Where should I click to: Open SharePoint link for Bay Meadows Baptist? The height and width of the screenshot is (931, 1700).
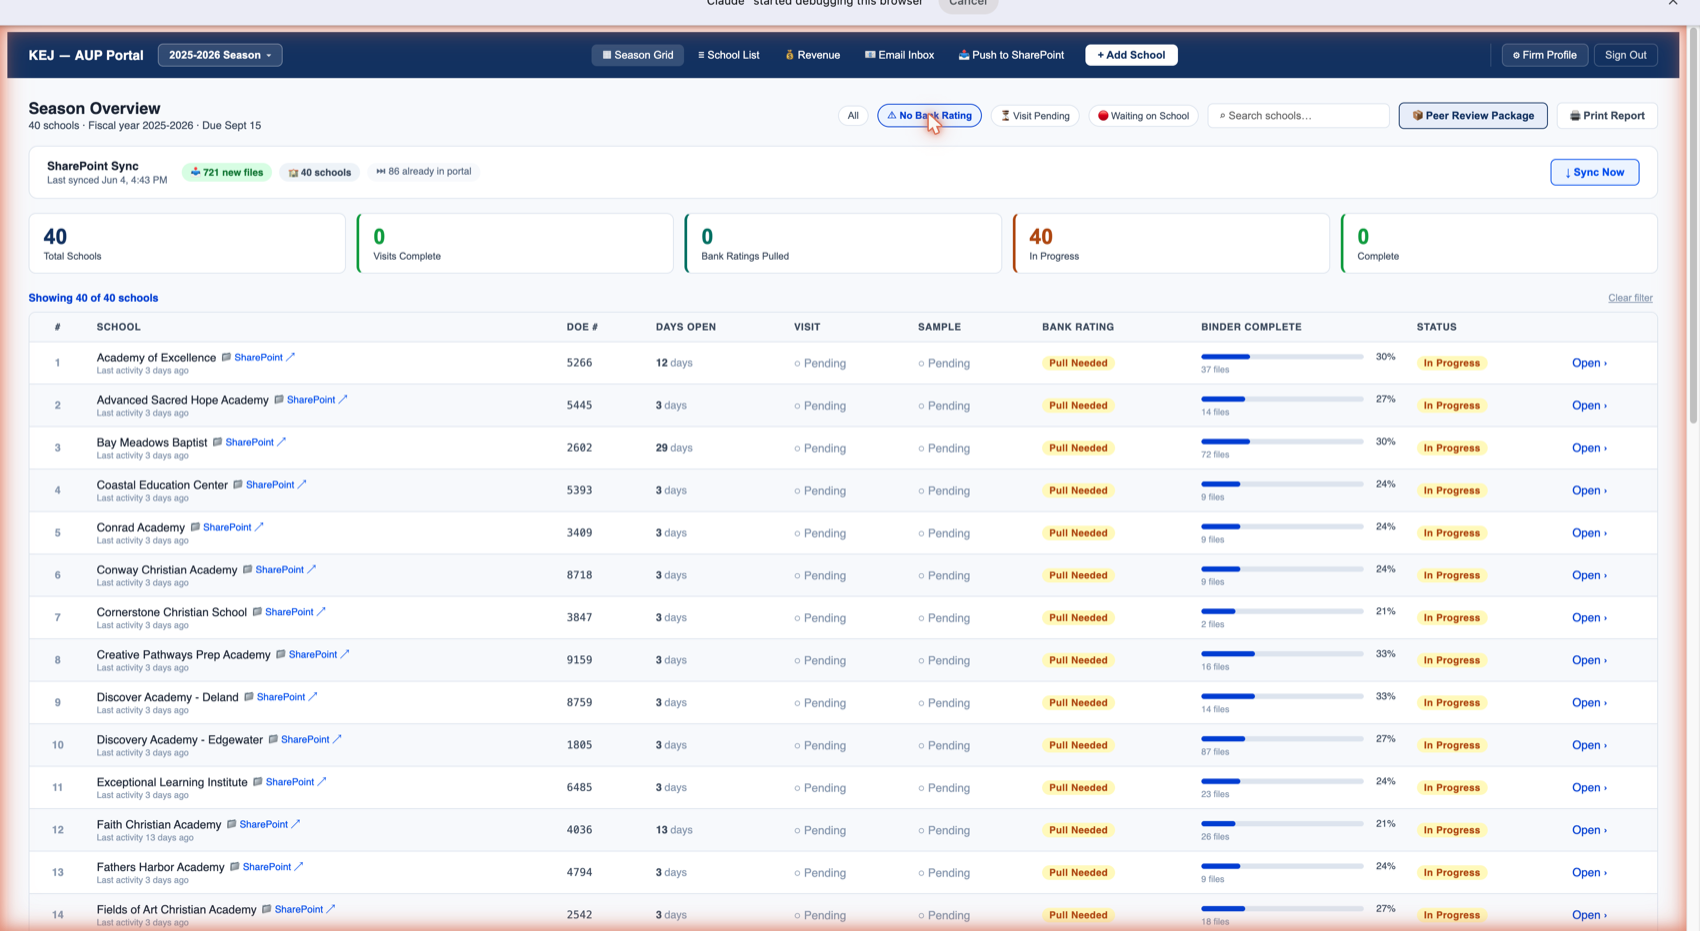(249, 442)
